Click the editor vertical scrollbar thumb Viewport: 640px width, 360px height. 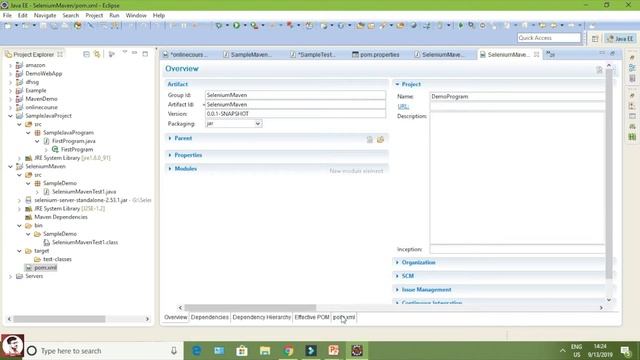tap(609, 173)
